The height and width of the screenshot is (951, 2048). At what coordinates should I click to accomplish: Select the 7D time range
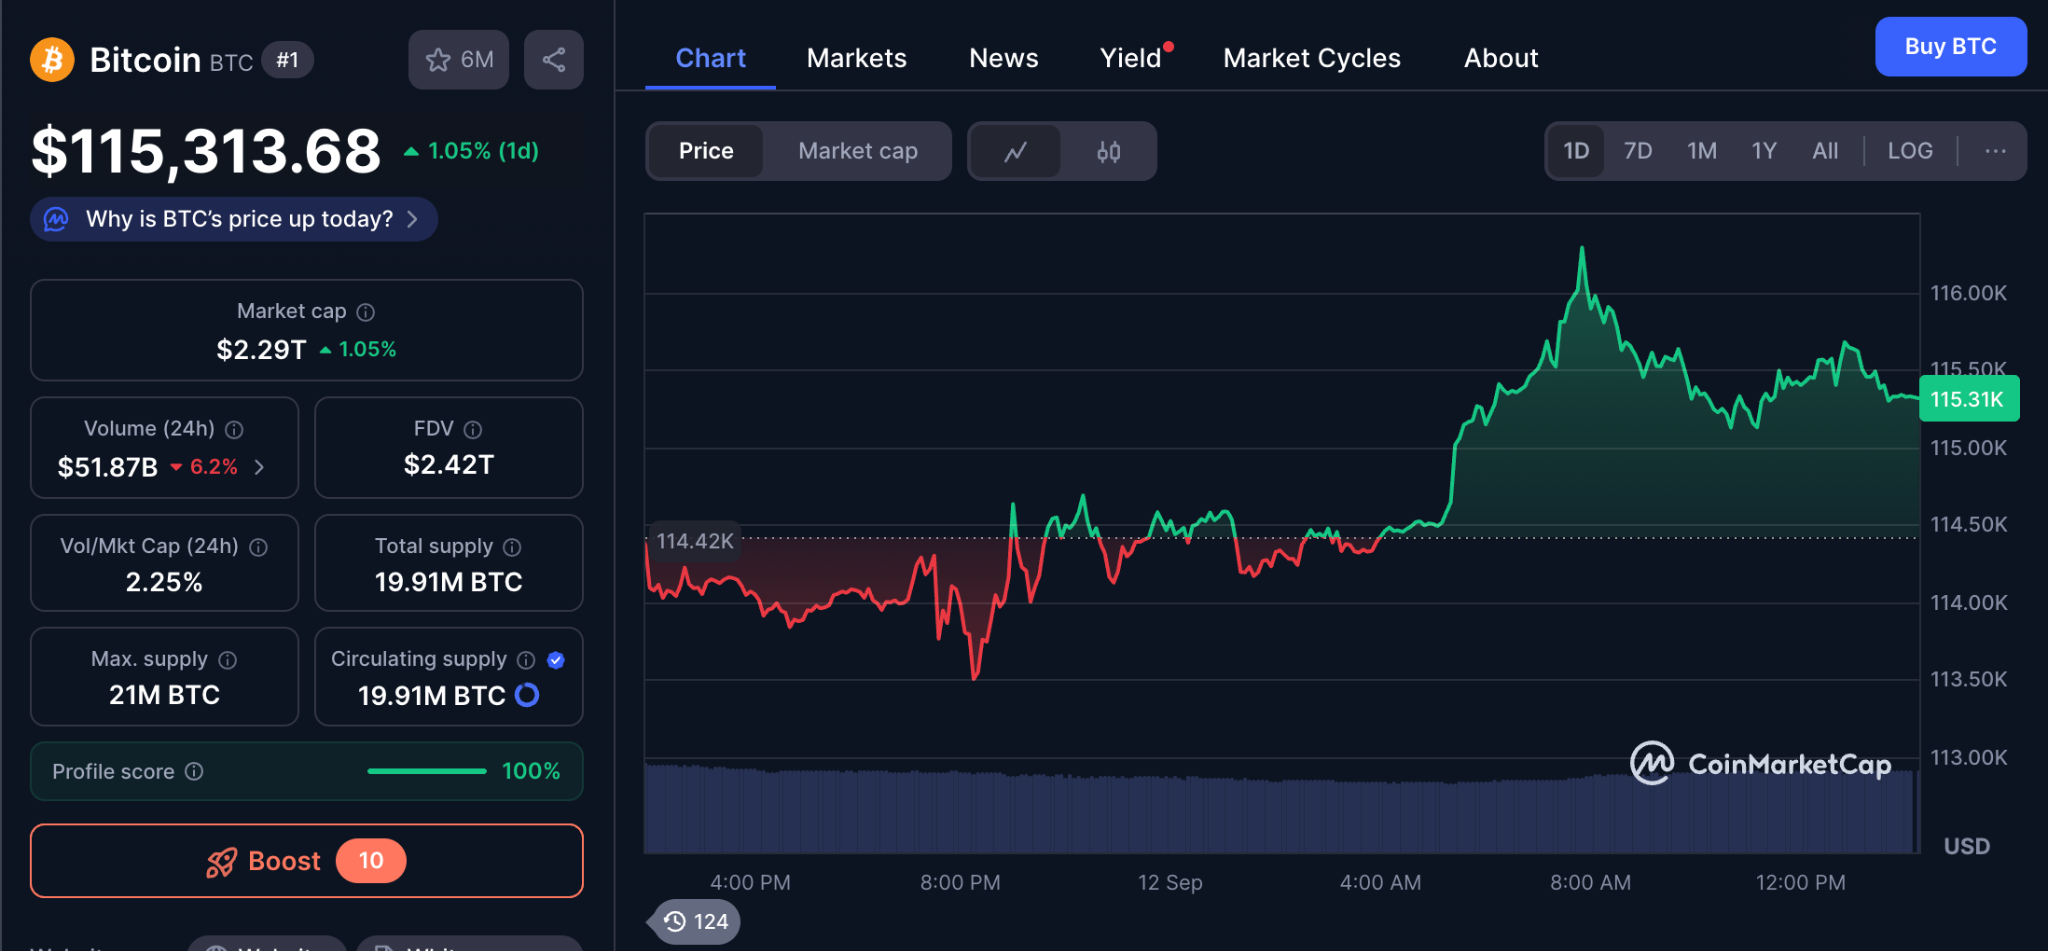point(1637,151)
